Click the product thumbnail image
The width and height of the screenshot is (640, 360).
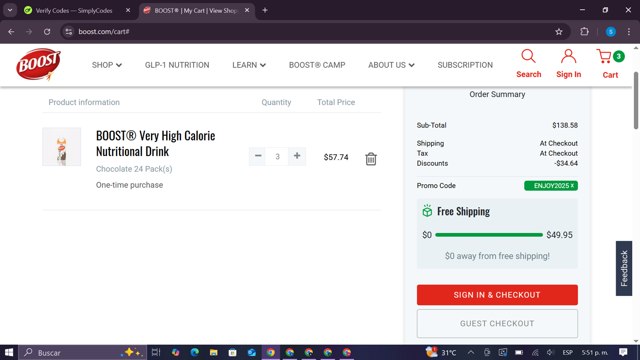click(x=62, y=147)
